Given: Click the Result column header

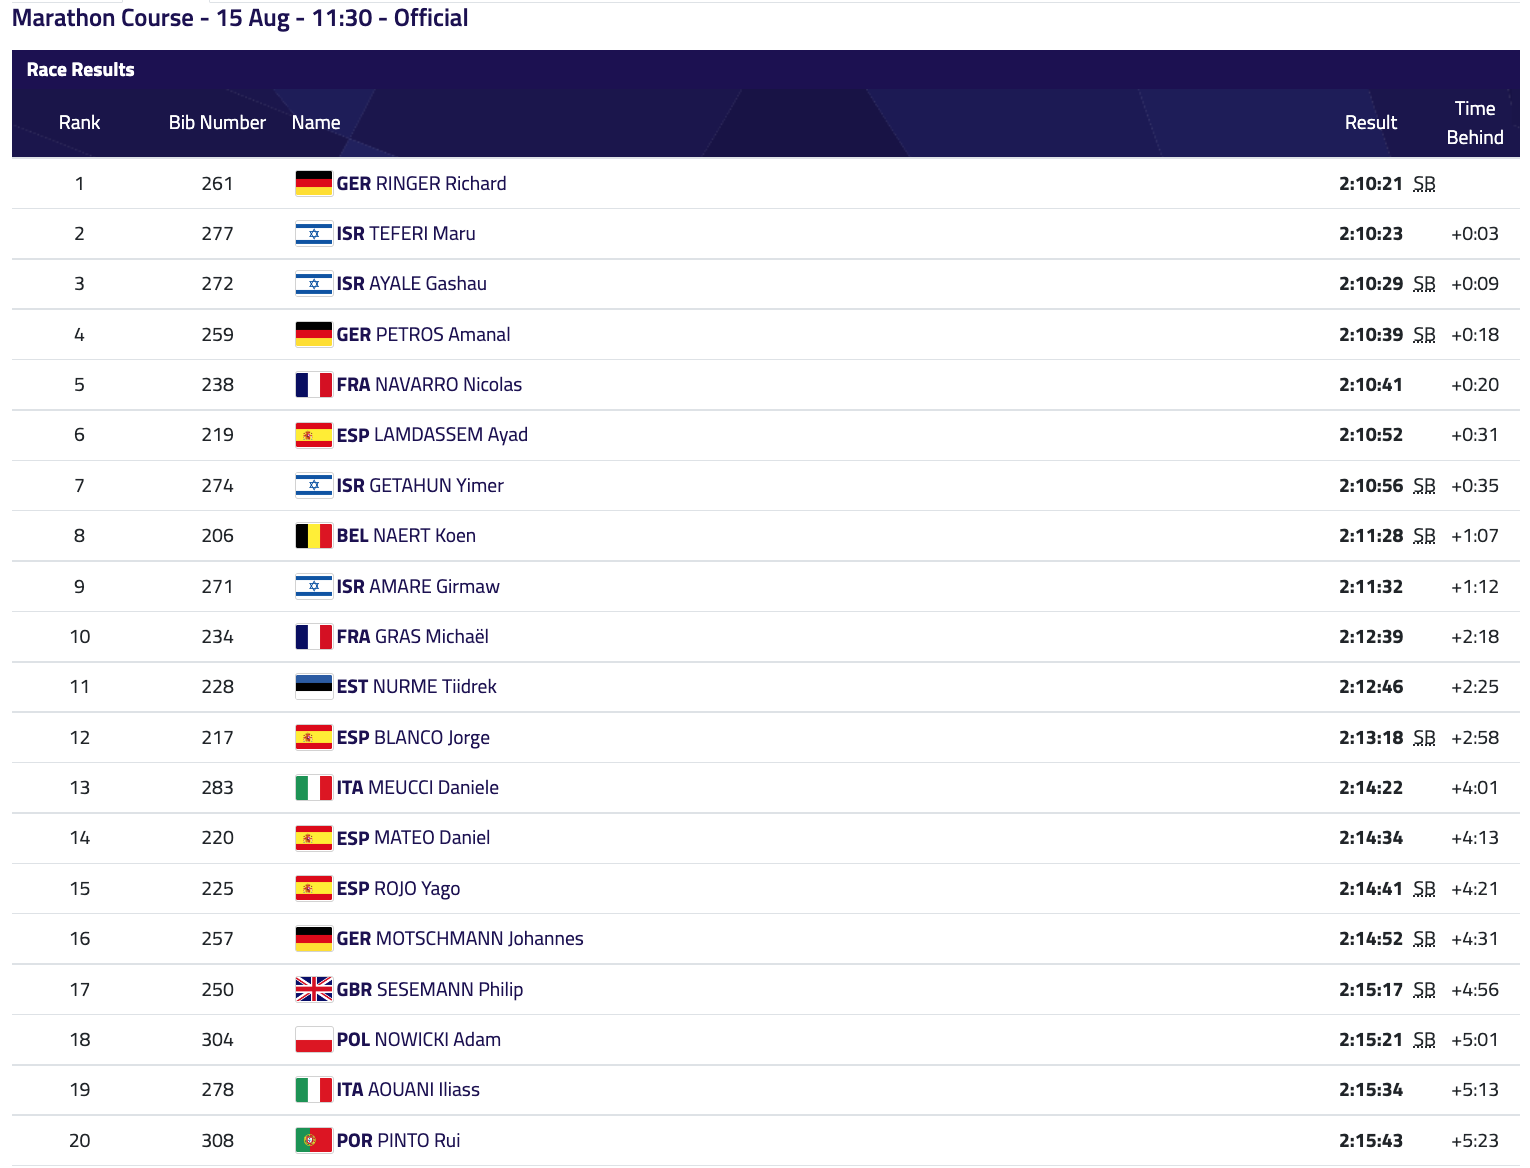Looking at the screenshot, I should coord(1370,123).
